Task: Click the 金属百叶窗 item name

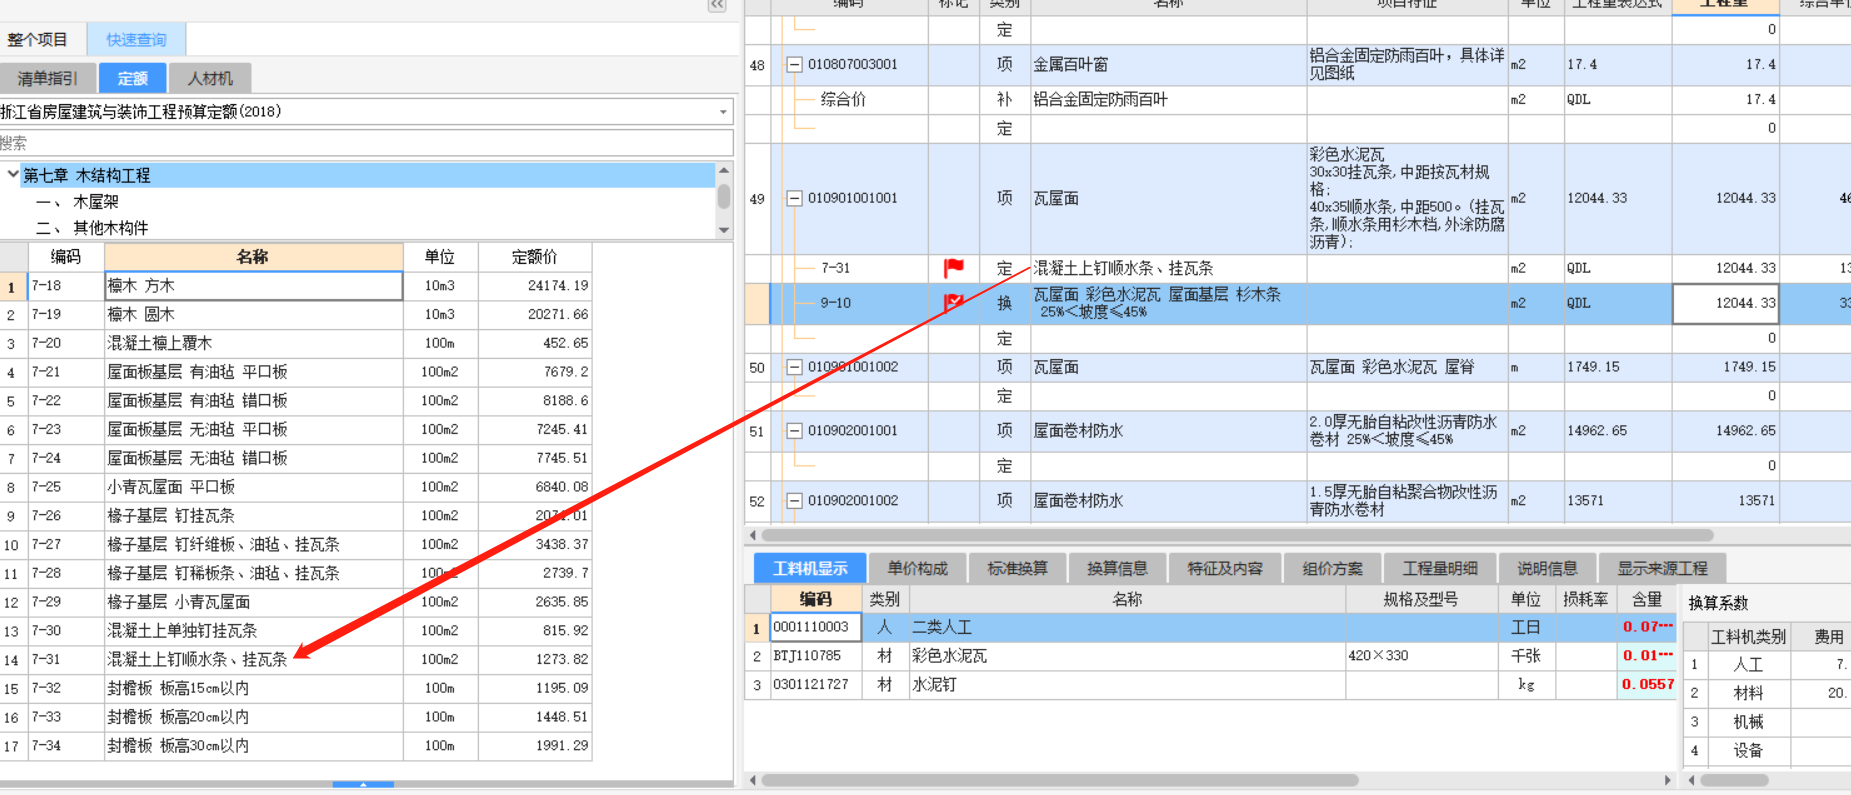Action: 1070,64
